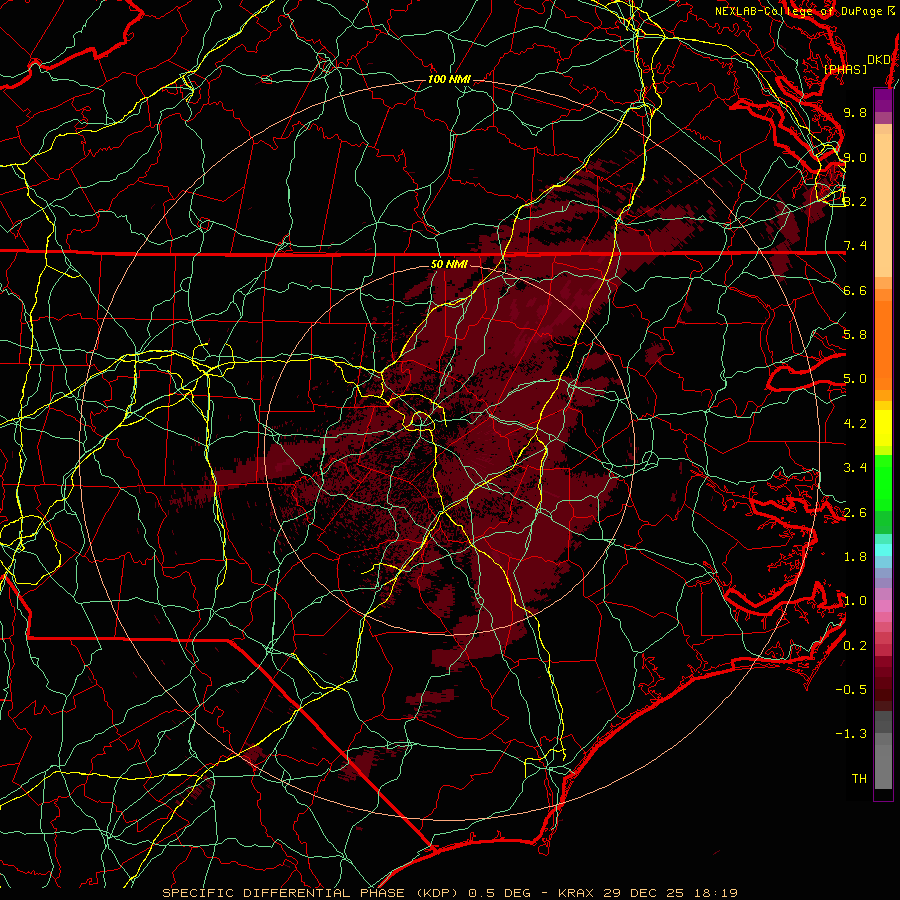Viewport: 900px width, 900px height.
Task: Click the -1.3 scale value
Action: pyautogui.click(x=851, y=734)
